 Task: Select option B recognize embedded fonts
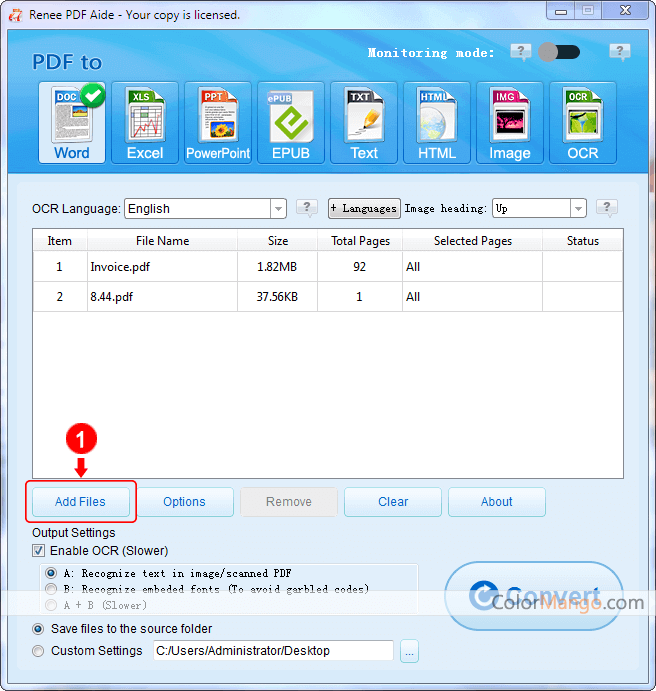tap(51, 589)
